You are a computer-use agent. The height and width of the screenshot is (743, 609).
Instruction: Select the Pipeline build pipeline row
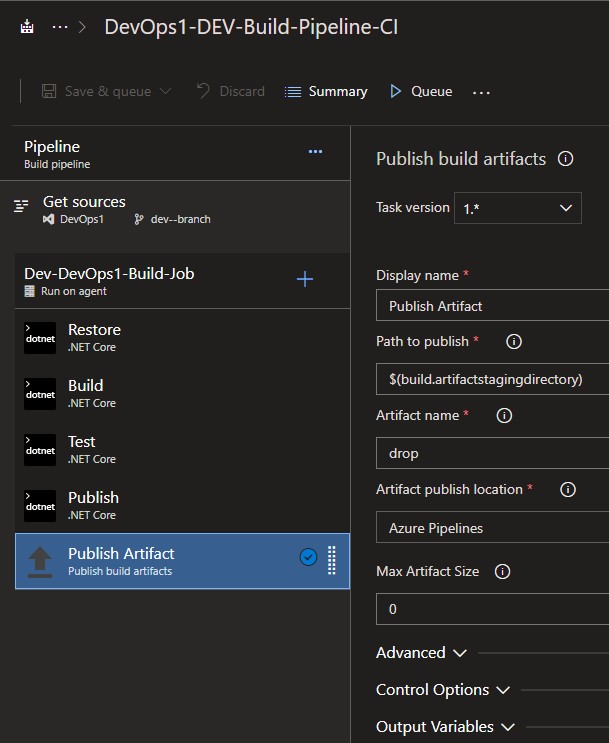click(175, 154)
